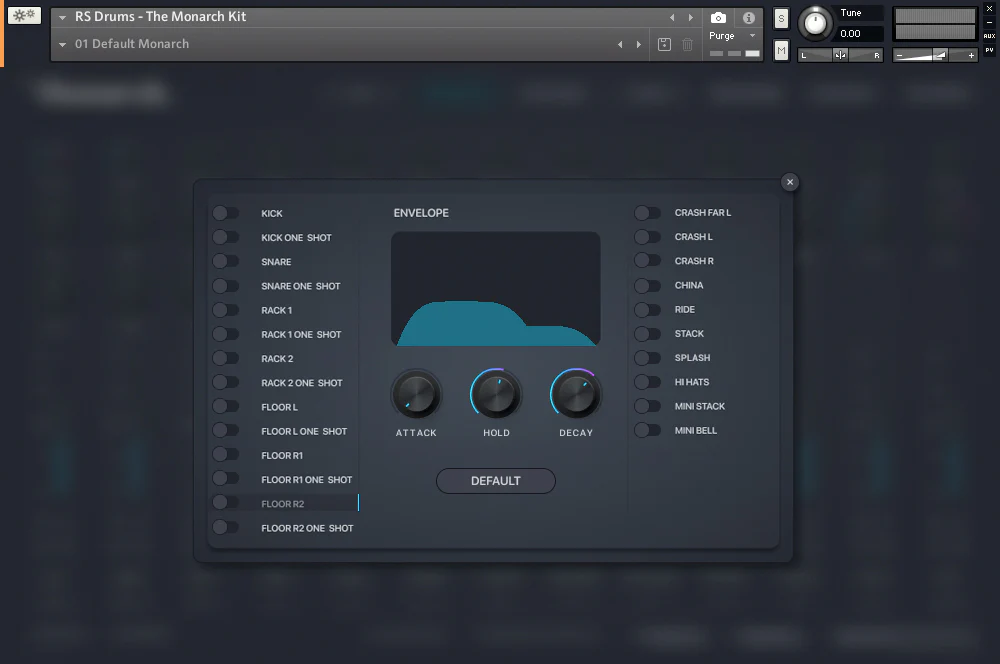Open the RS Drums instrument dropdown arrow

click(62, 18)
